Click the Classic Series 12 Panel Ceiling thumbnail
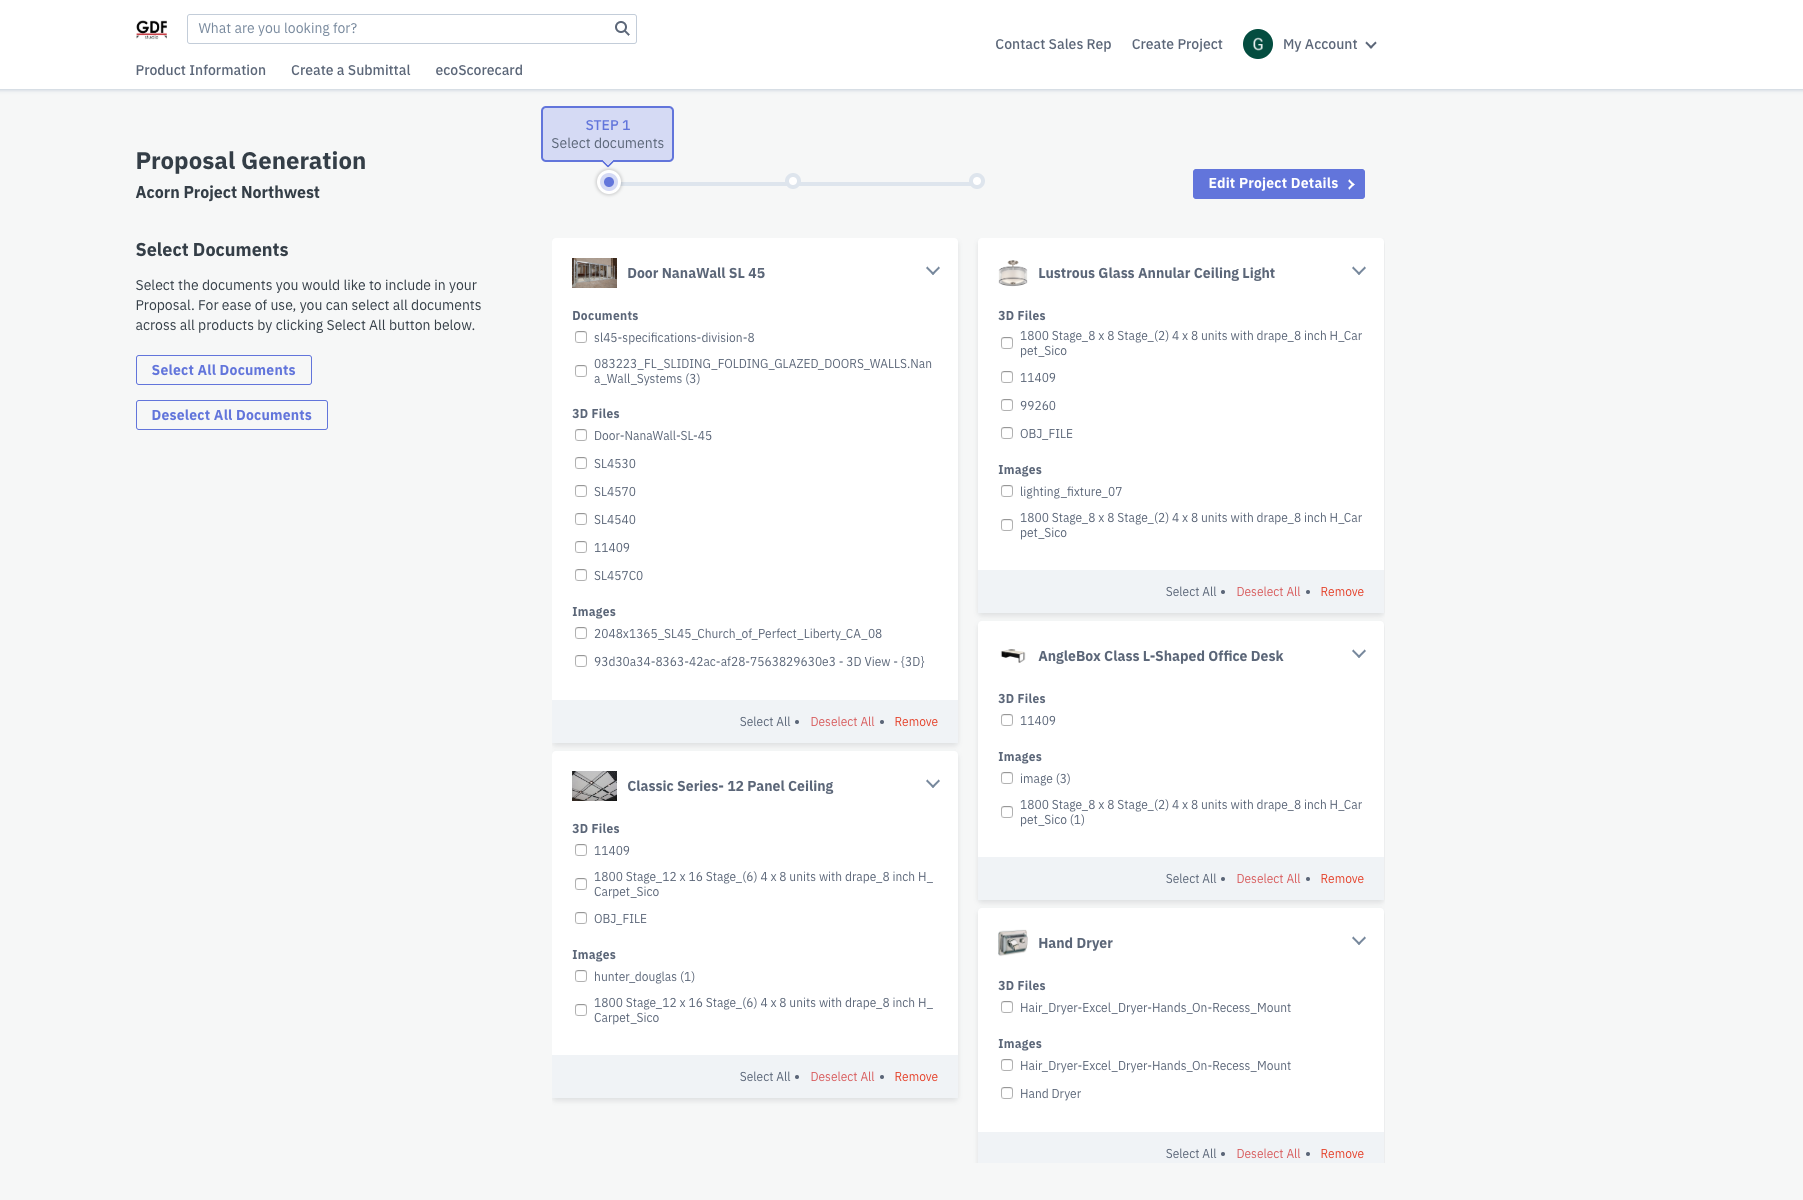 coord(593,785)
